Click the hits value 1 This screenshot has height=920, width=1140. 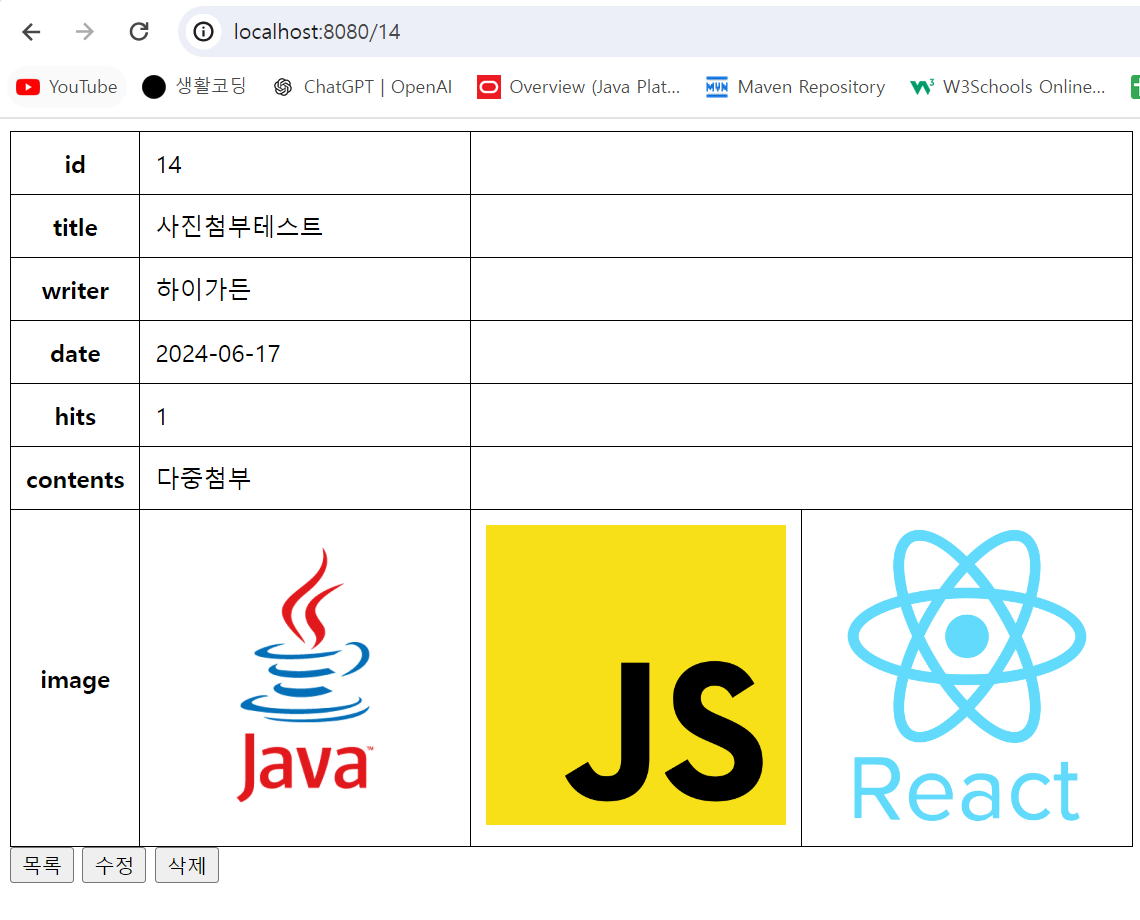[161, 417]
